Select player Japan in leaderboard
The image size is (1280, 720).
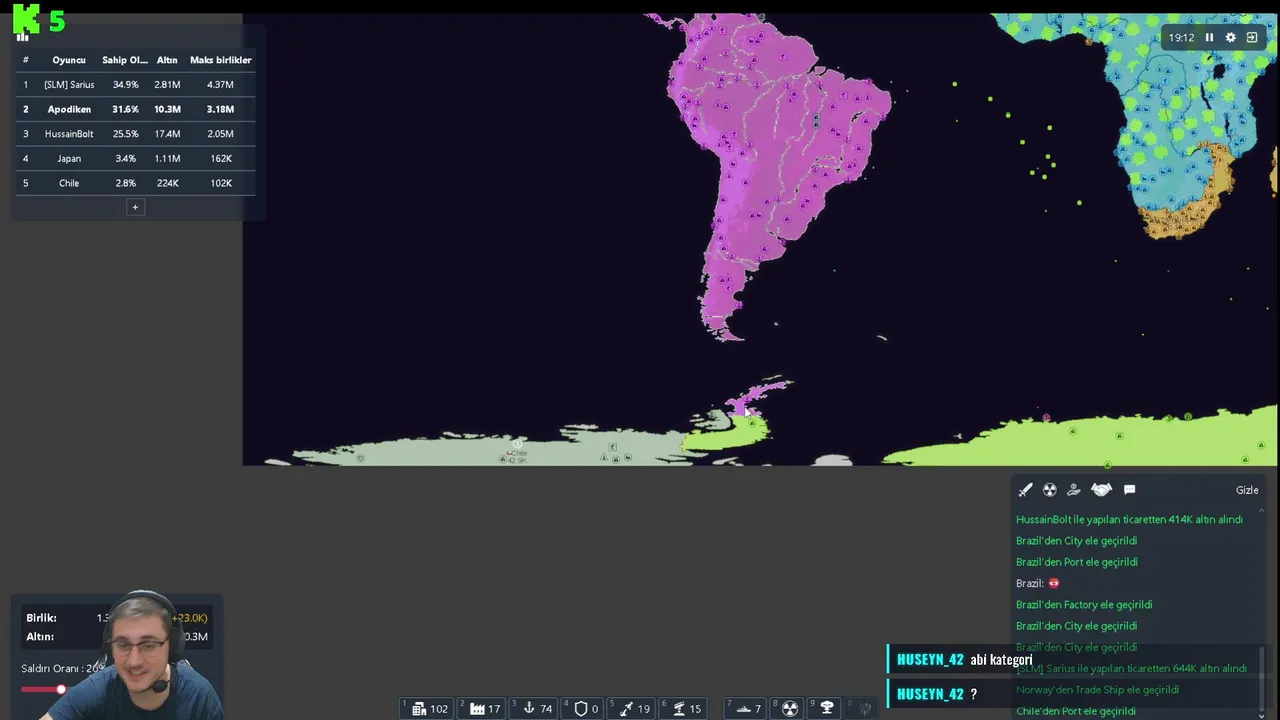tap(69, 158)
